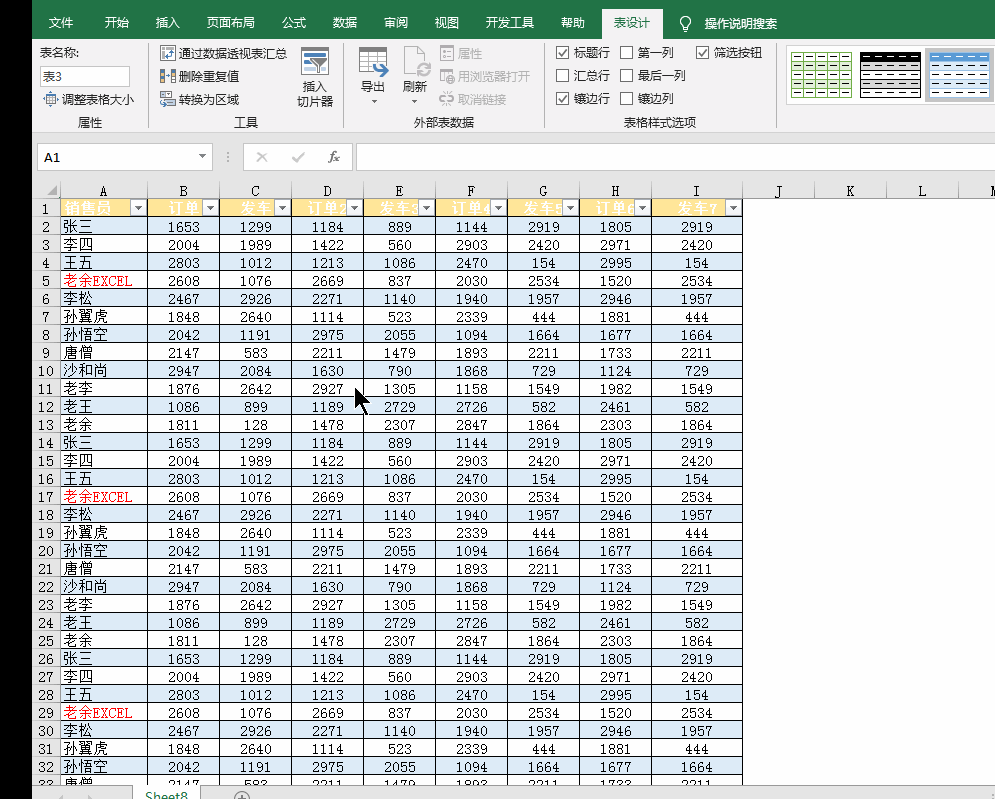Click cell 老余EXCEL in row 5
The height and width of the screenshot is (799, 995).
pos(103,281)
